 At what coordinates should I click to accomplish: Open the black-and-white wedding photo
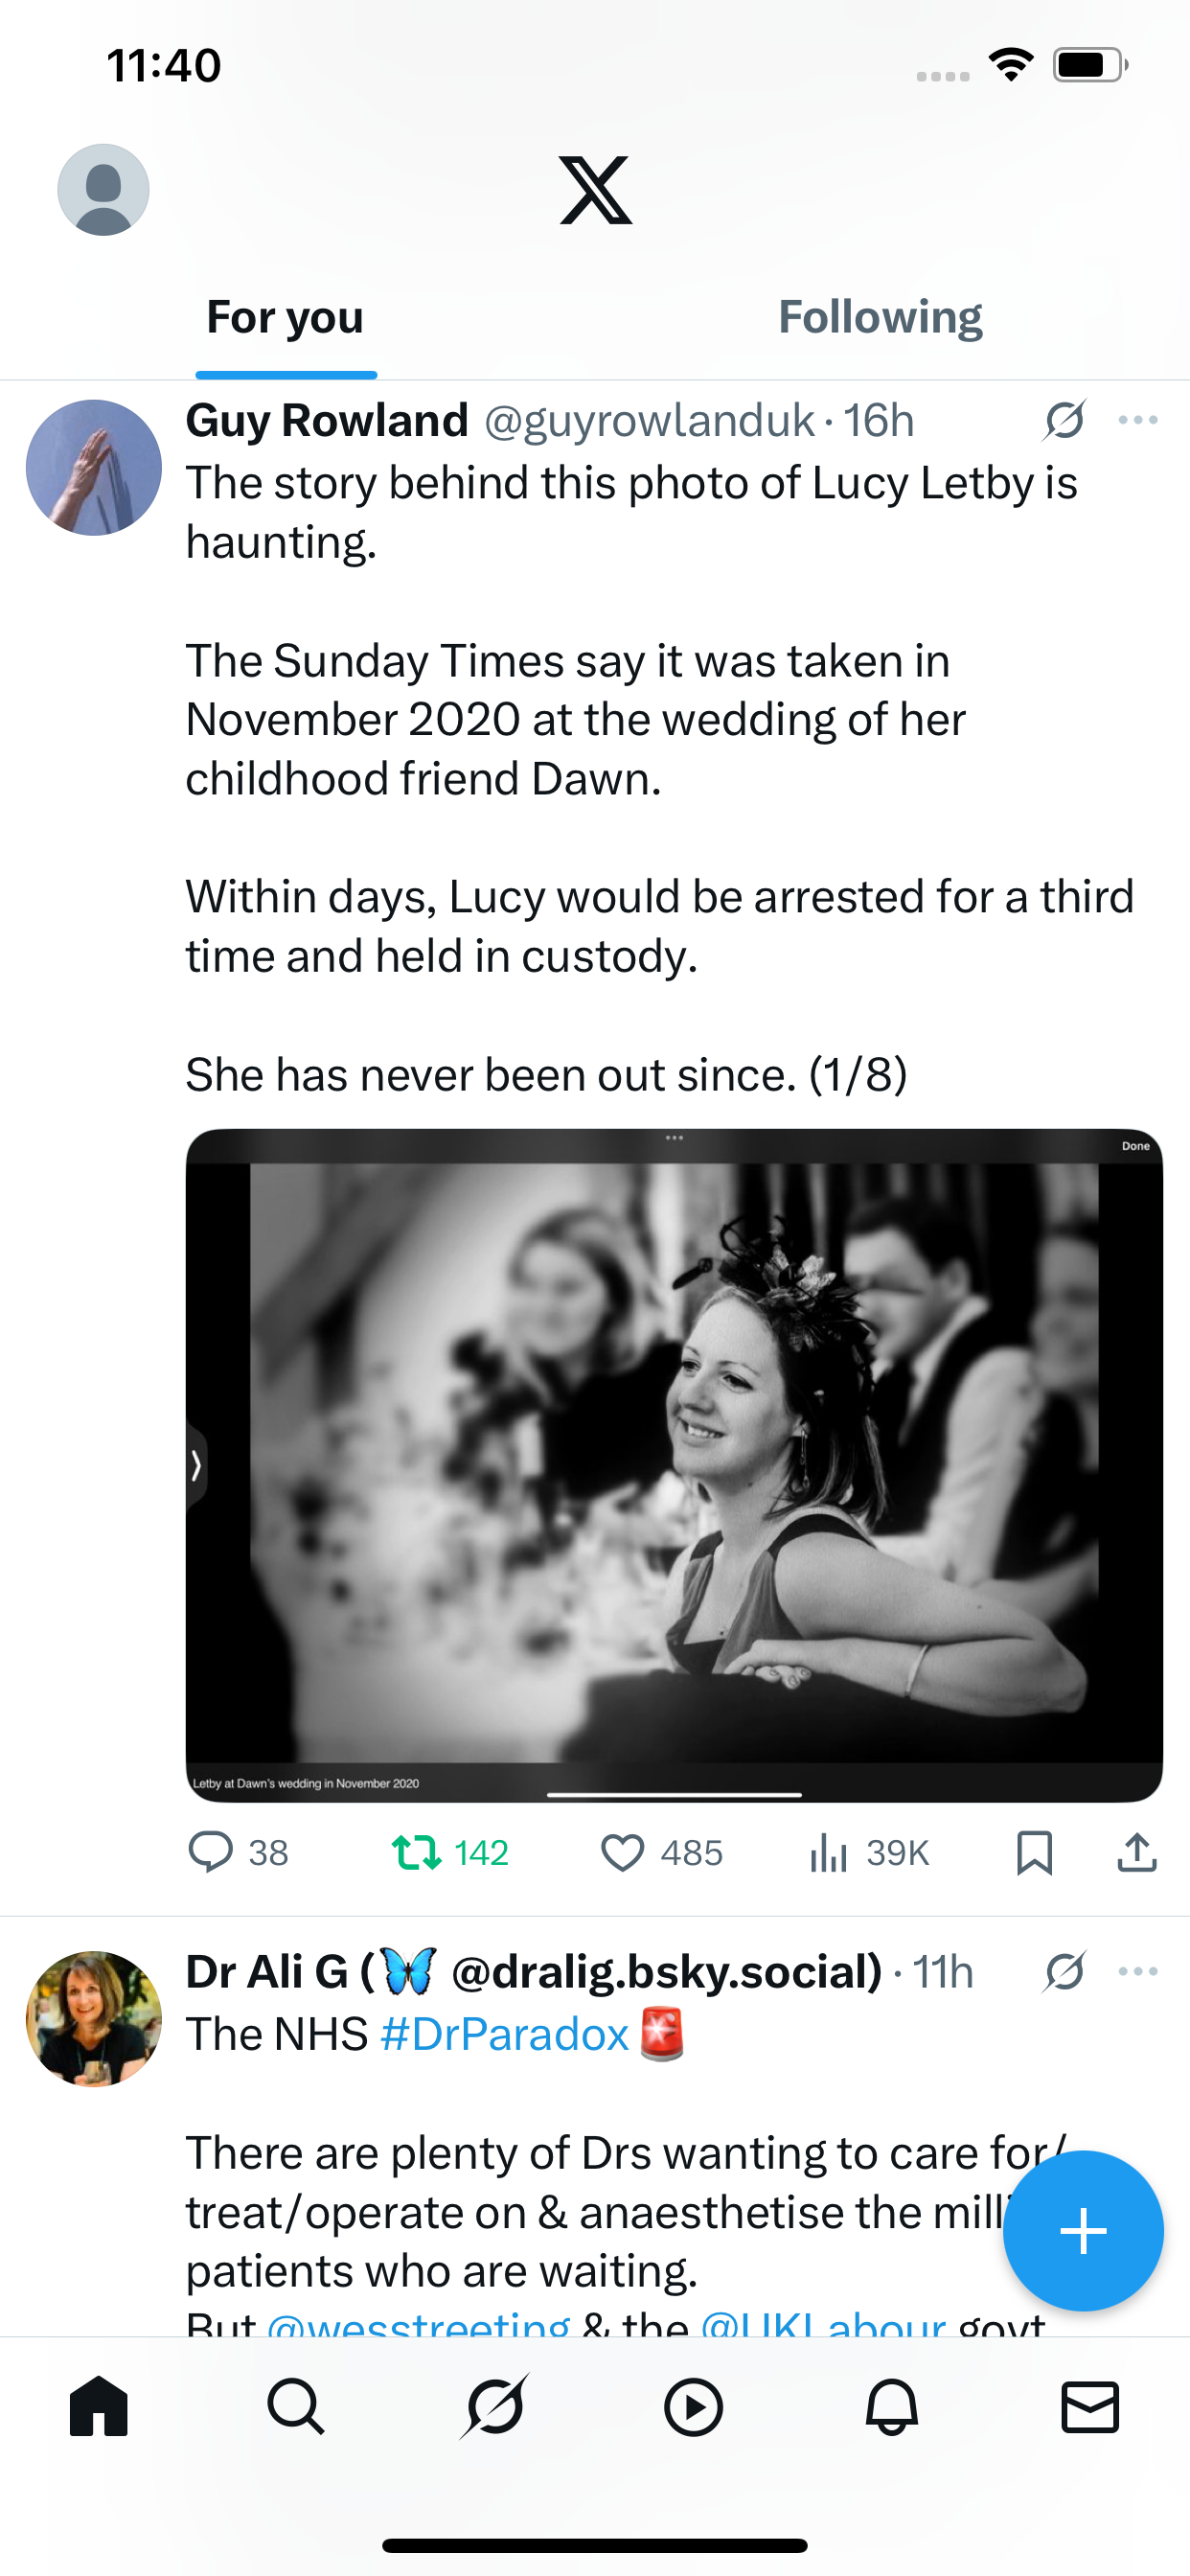(x=674, y=1465)
